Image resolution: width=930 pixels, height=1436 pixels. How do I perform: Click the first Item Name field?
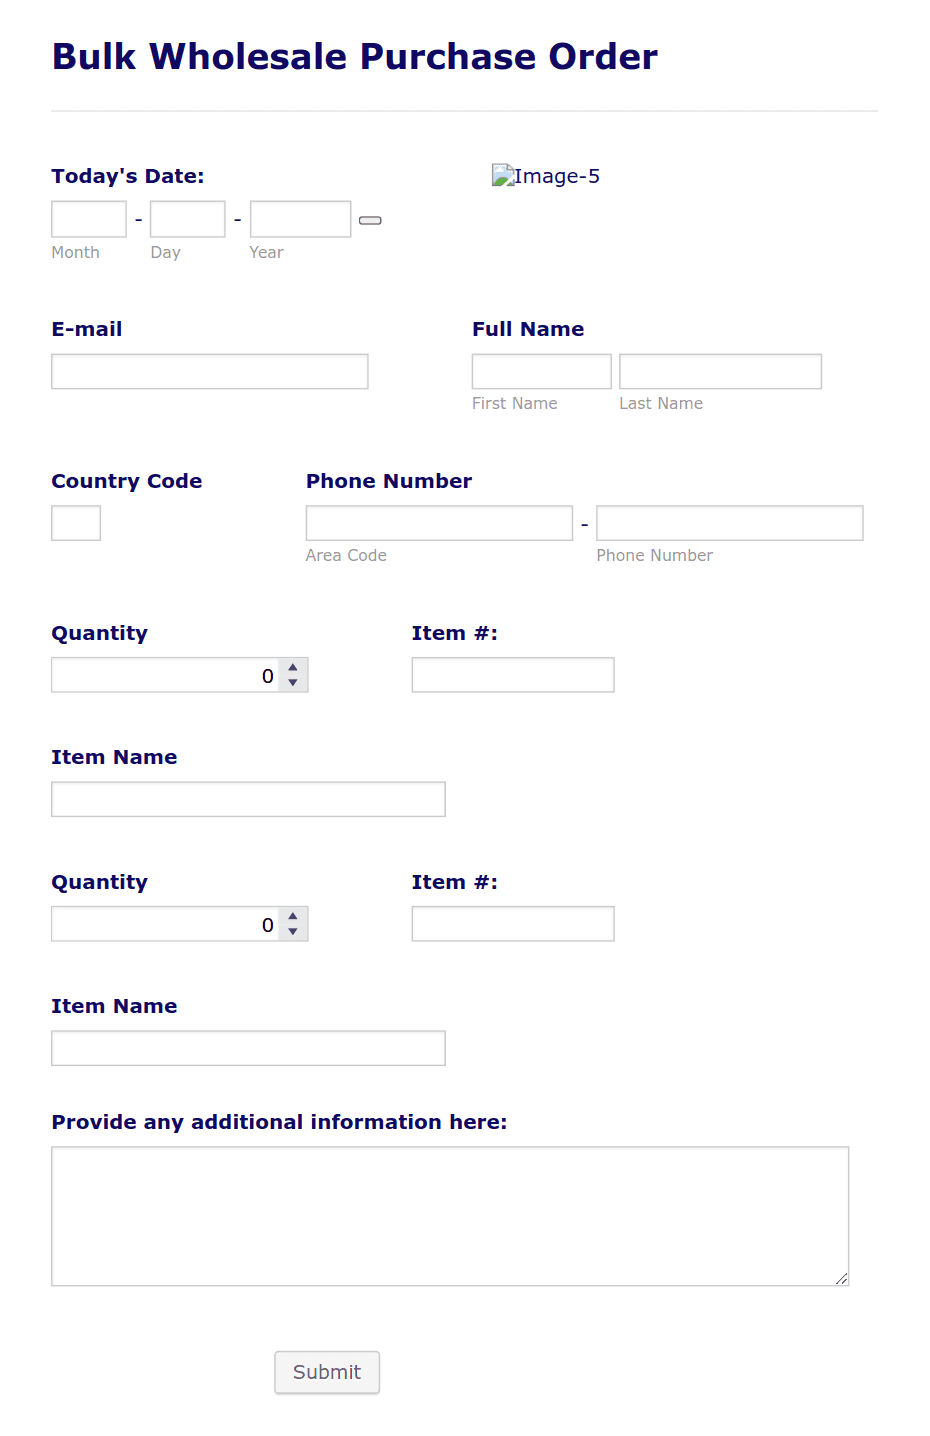tap(248, 798)
